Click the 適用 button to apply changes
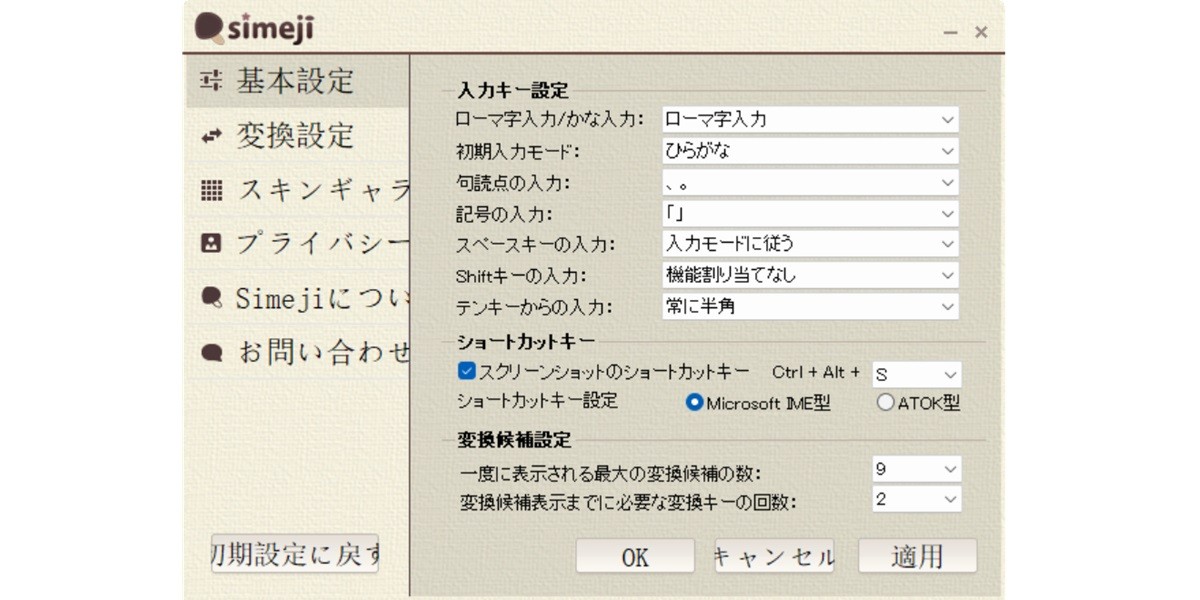Screen dimensions: 1200x600 coord(917,555)
